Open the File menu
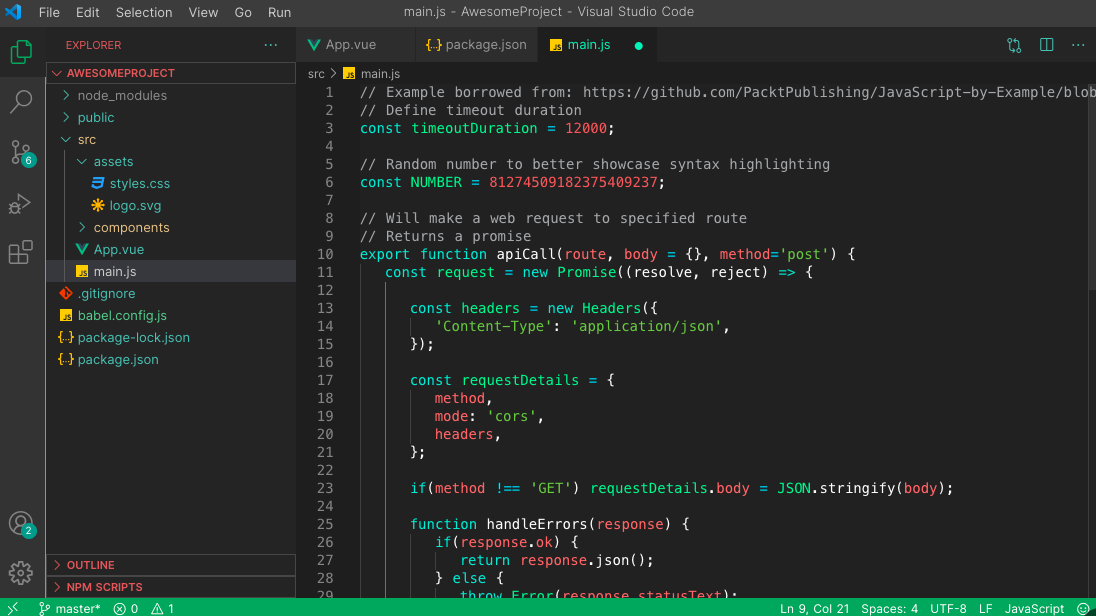 [x=49, y=12]
